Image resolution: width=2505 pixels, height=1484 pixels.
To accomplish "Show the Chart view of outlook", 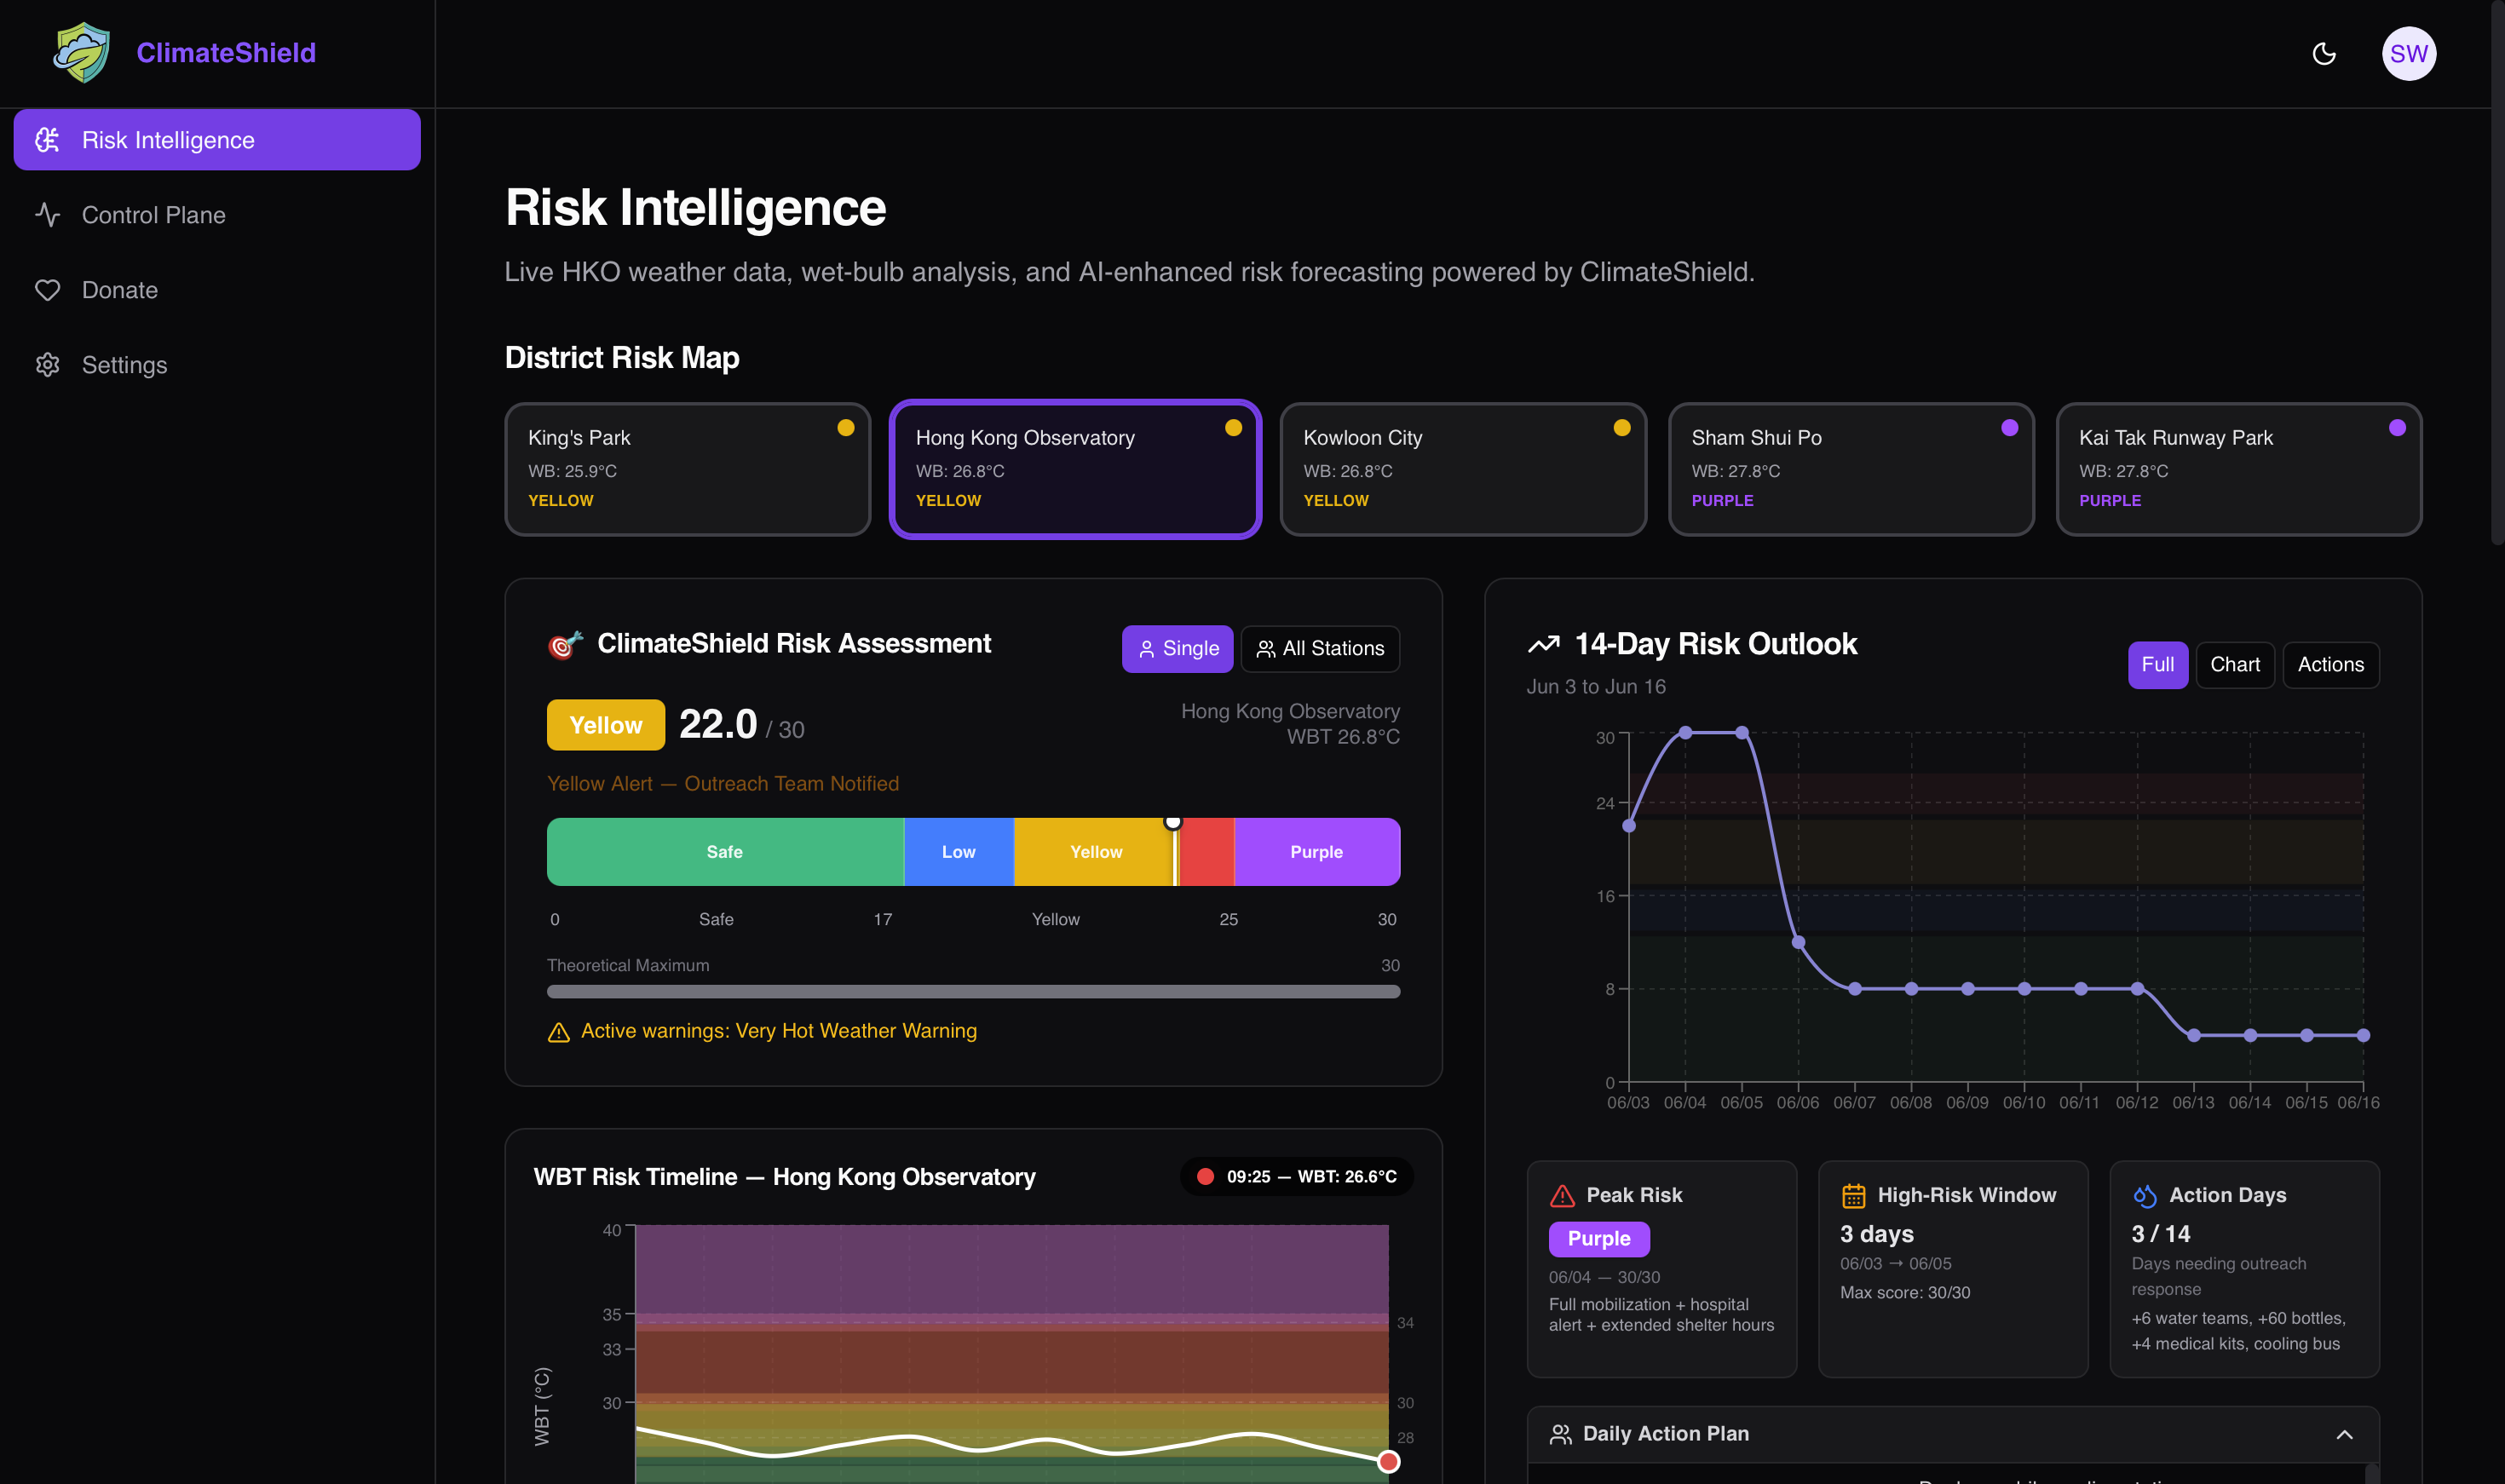I will pos(2234,665).
